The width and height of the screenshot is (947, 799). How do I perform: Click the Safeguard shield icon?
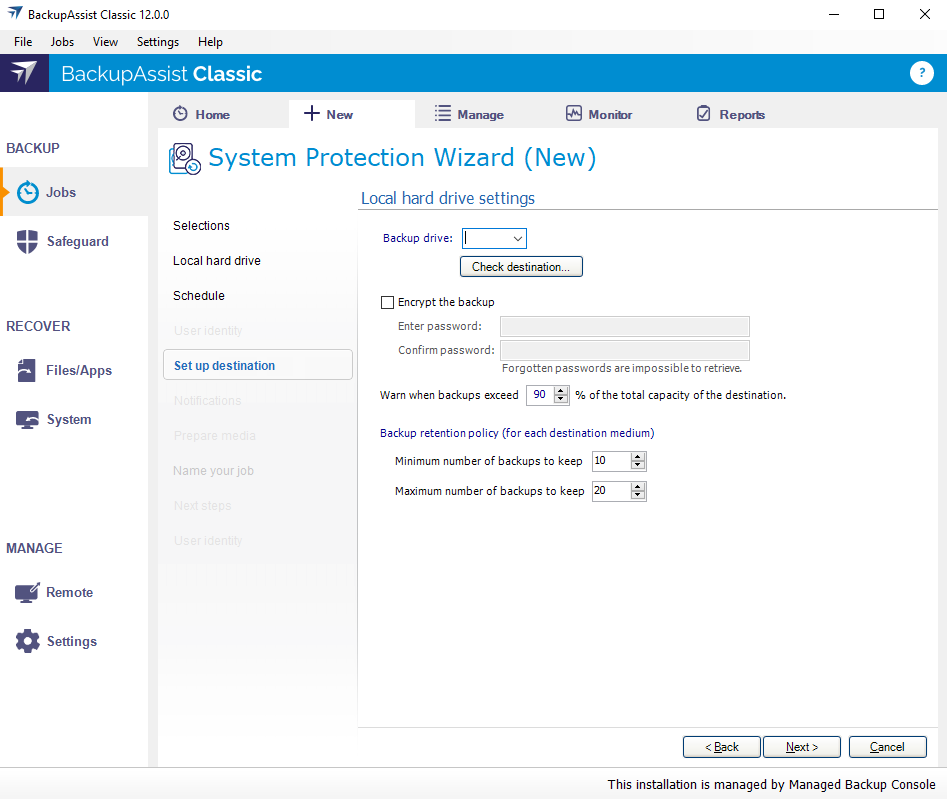(x=27, y=241)
